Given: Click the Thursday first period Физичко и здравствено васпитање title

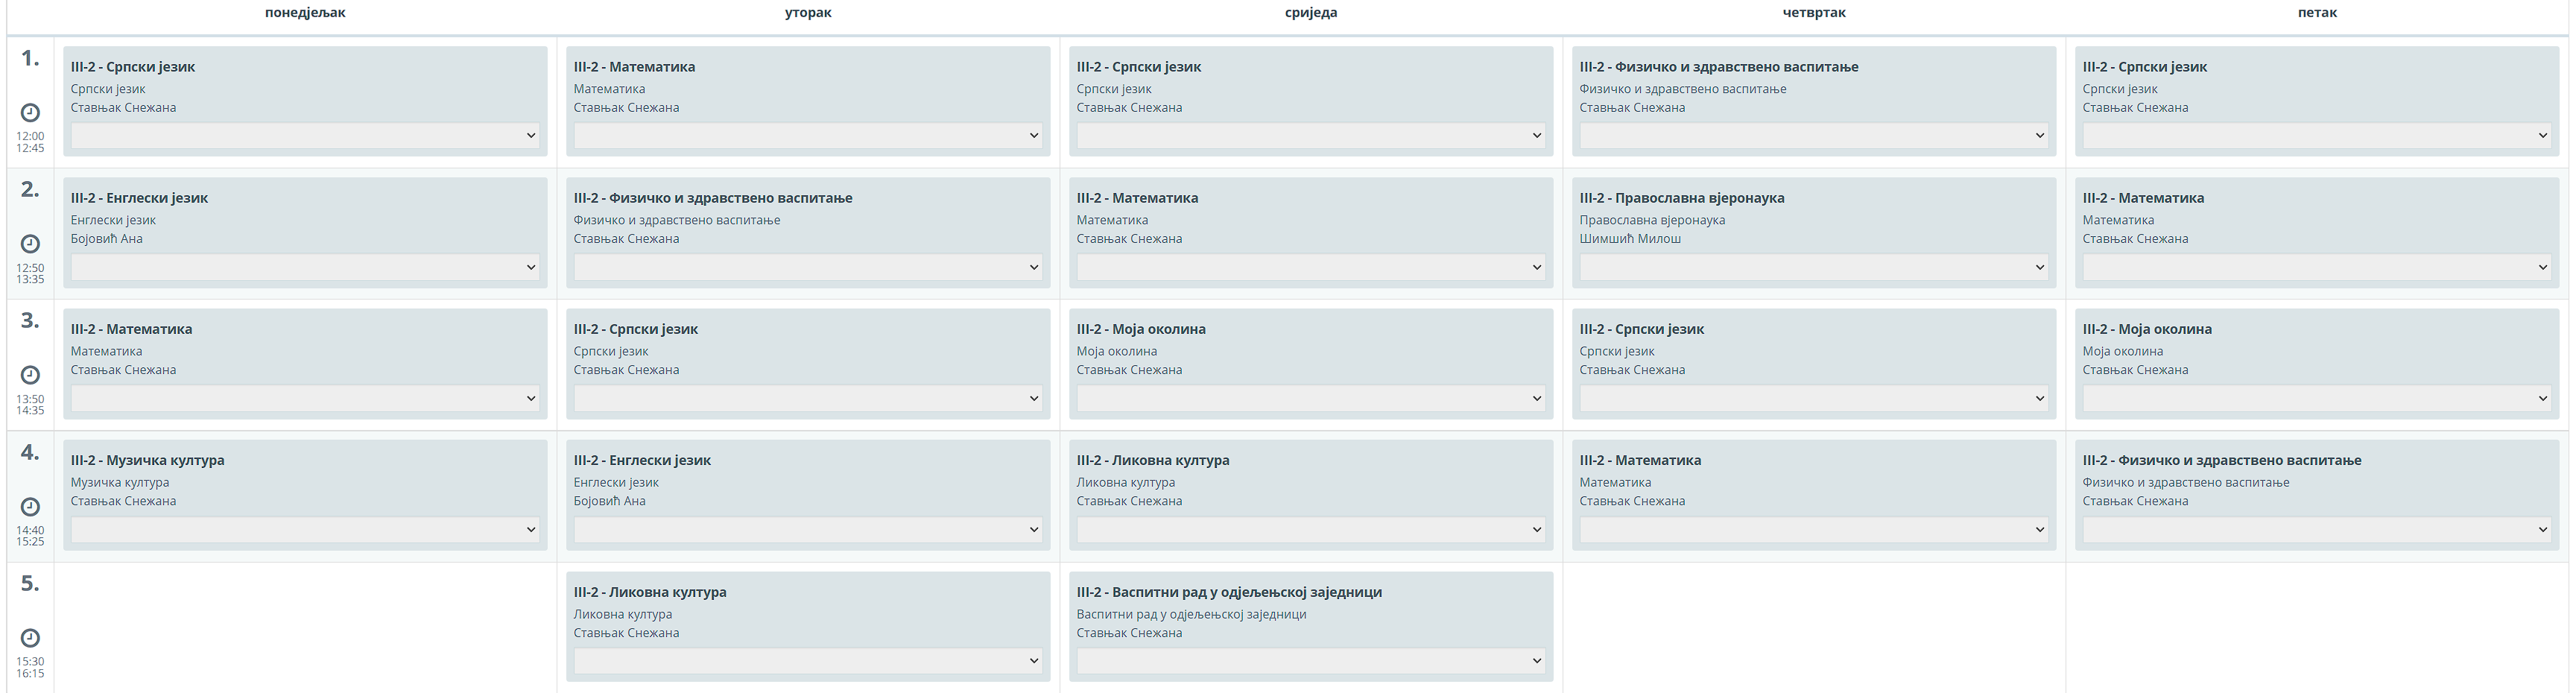Looking at the screenshot, I should point(1718,67).
